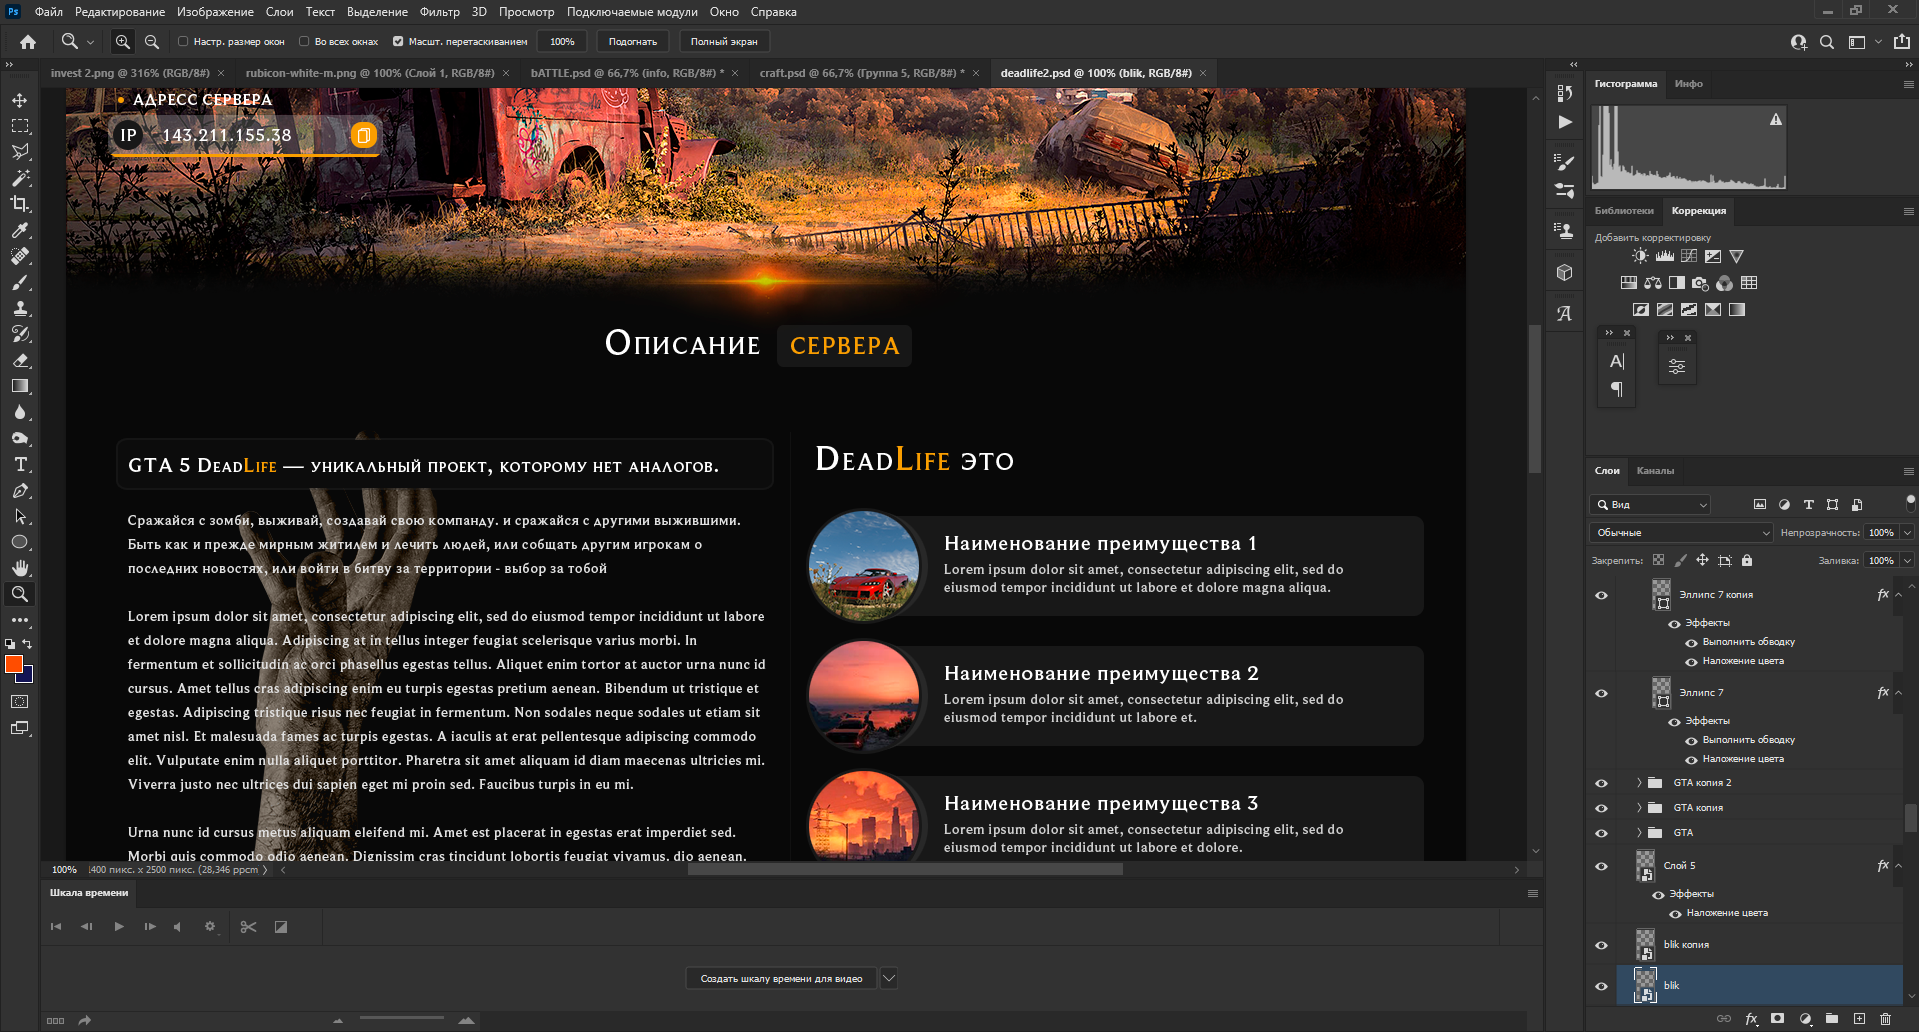This screenshot has height=1032, width=1919.
Task: Select the Blur tool
Action: (x=20, y=412)
